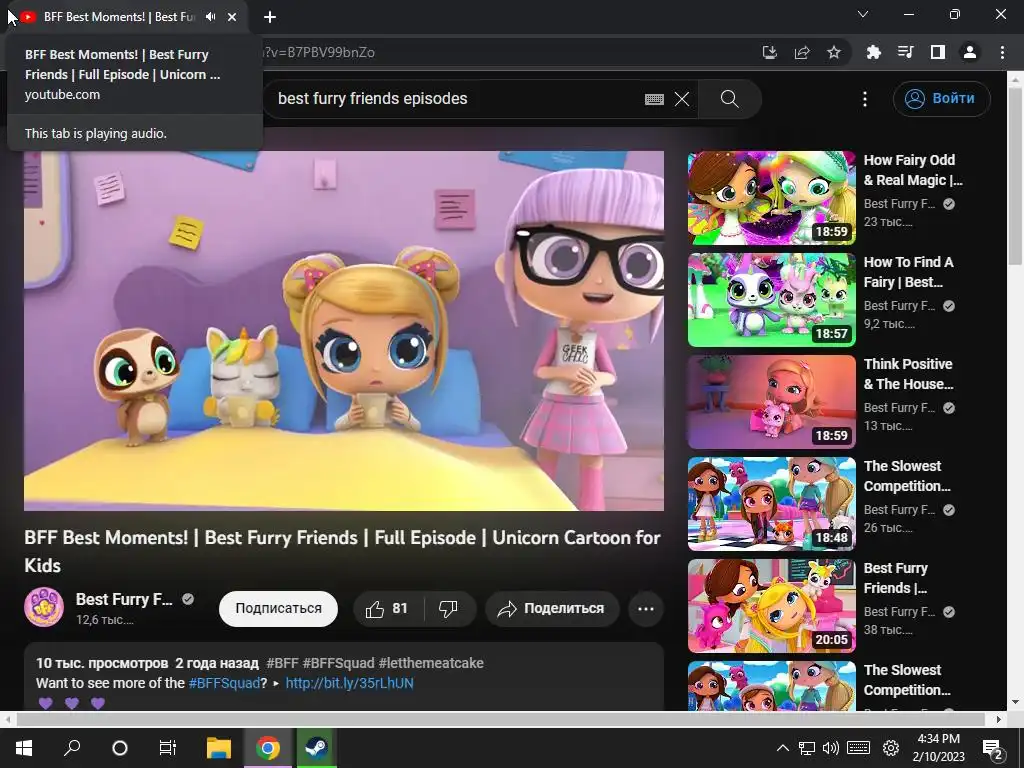Click the horizontal scrollbar at the bottom
This screenshot has width=1024, height=768.
click(x=500, y=719)
